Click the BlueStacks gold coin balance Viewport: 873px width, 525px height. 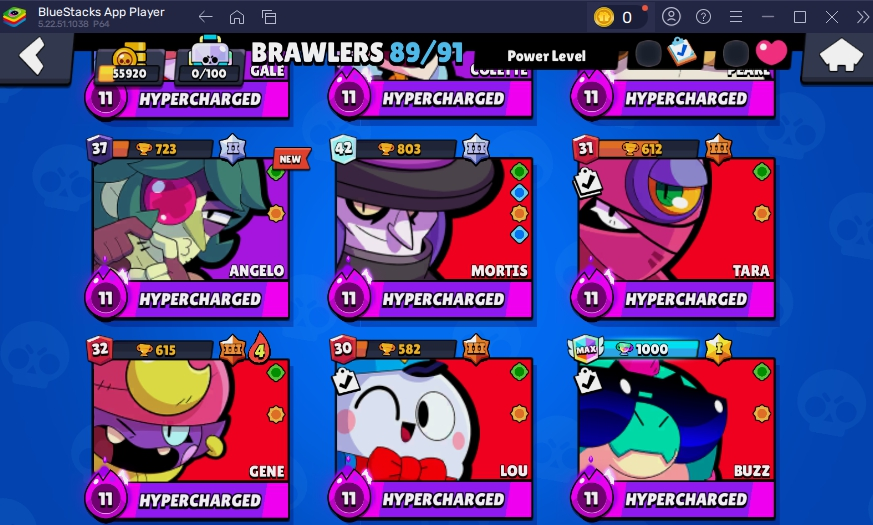tap(617, 17)
